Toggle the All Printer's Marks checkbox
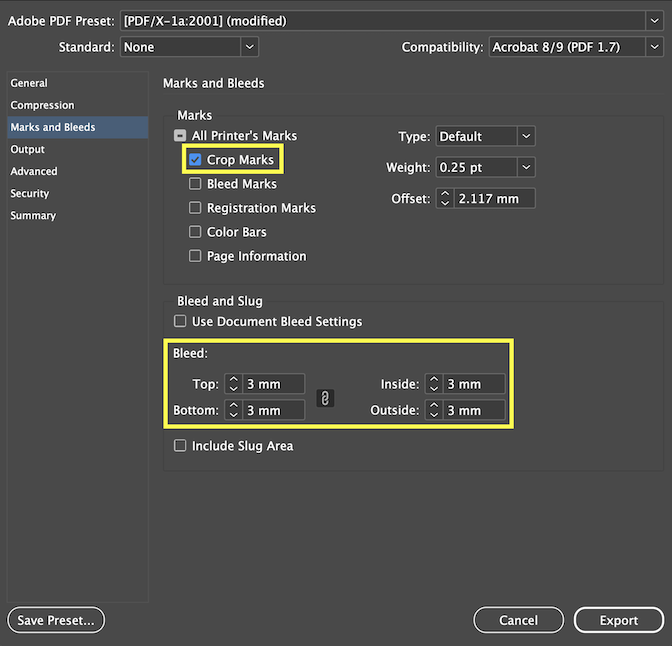This screenshot has width=672, height=646. click(x=181, y=136)
